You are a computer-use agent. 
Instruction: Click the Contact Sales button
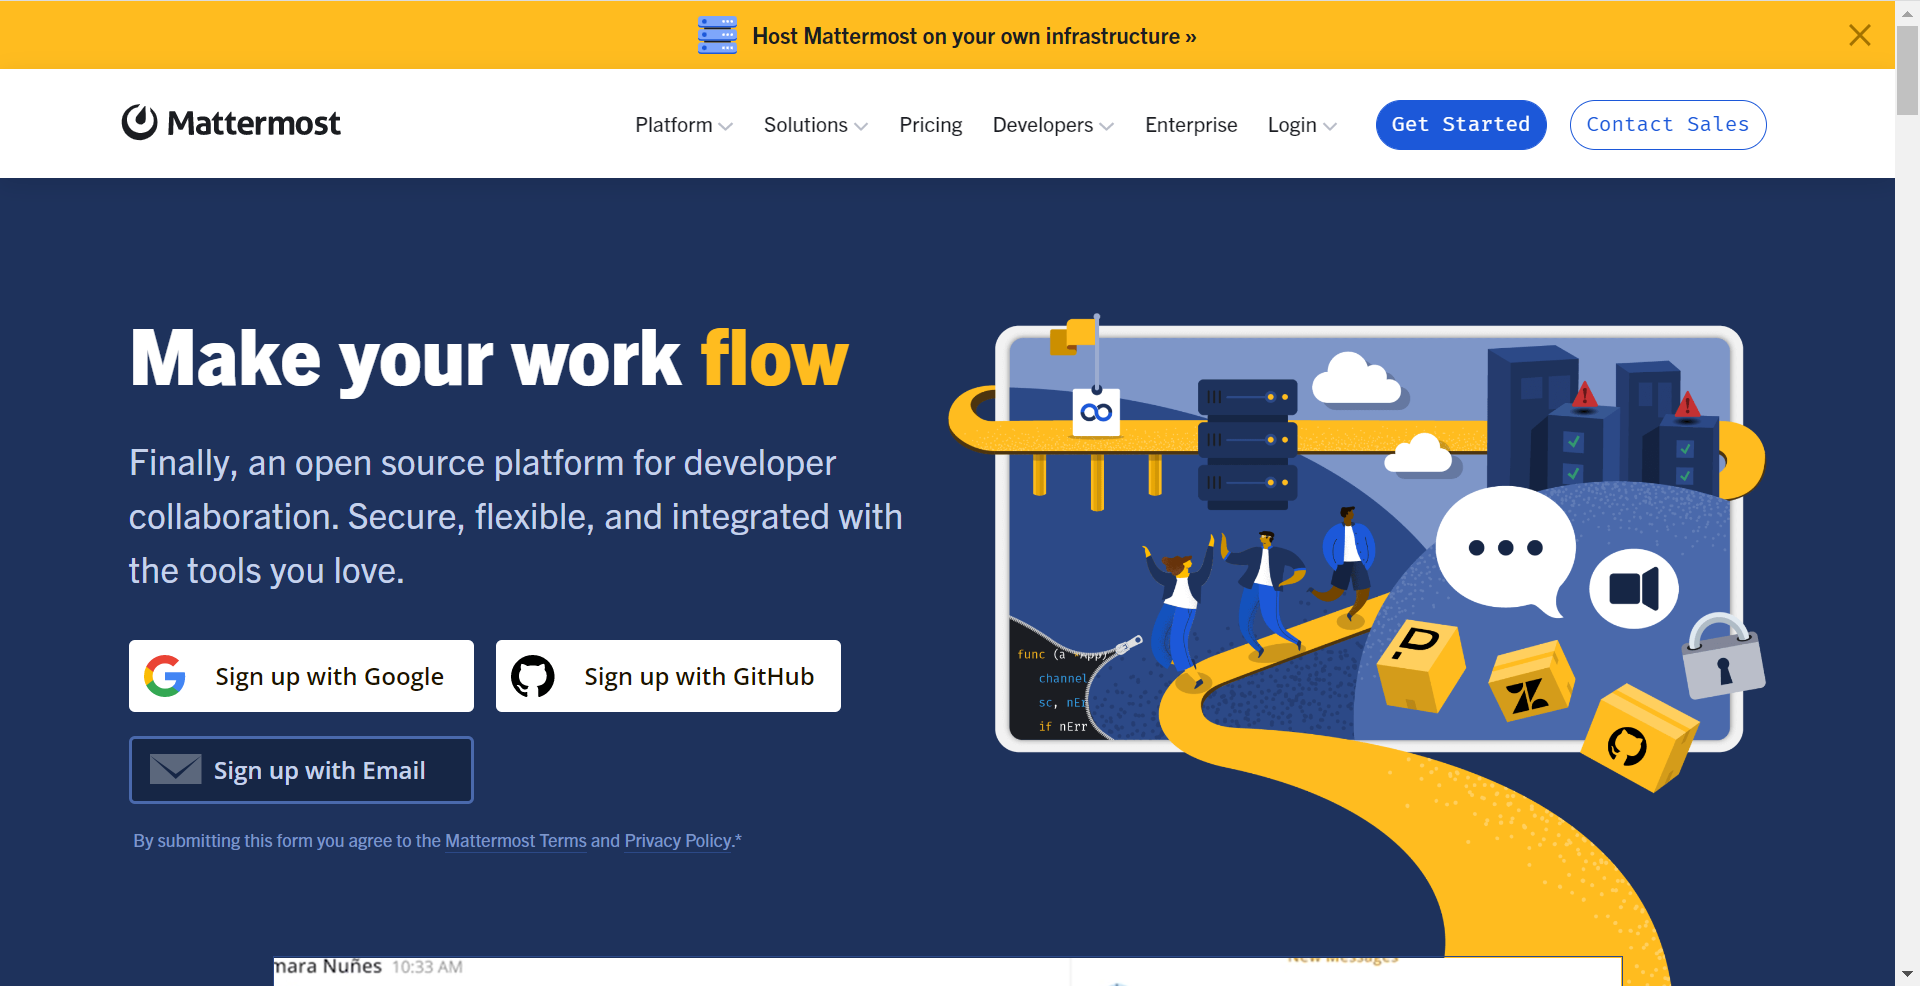coord(1668,125)
